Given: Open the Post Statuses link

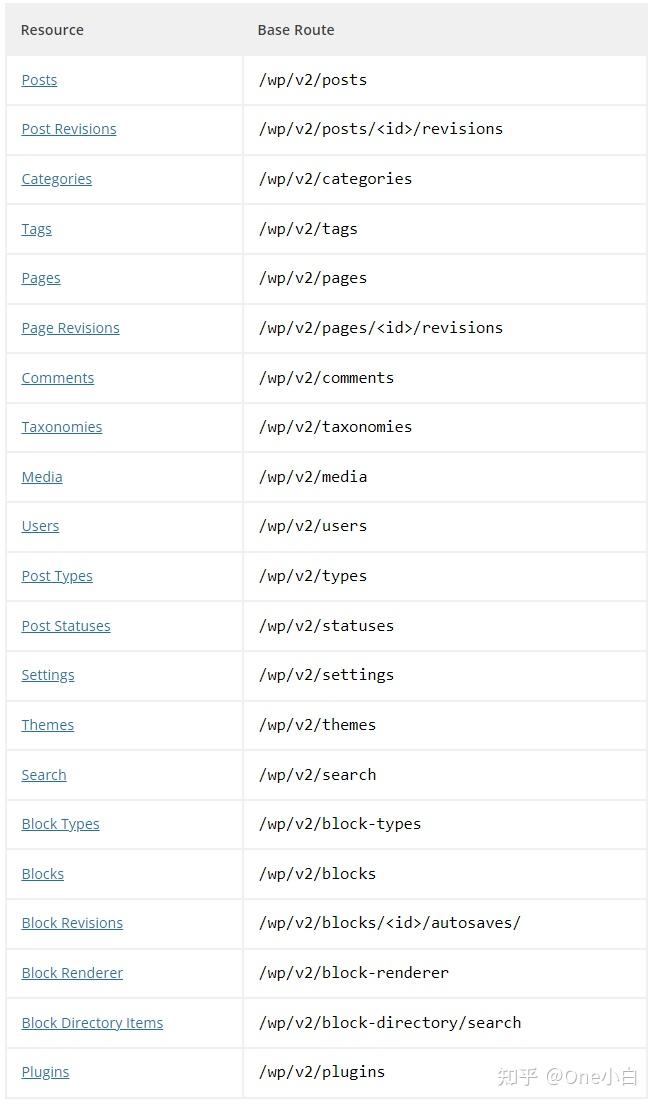Looking at the screenshot, I should 66,626.
